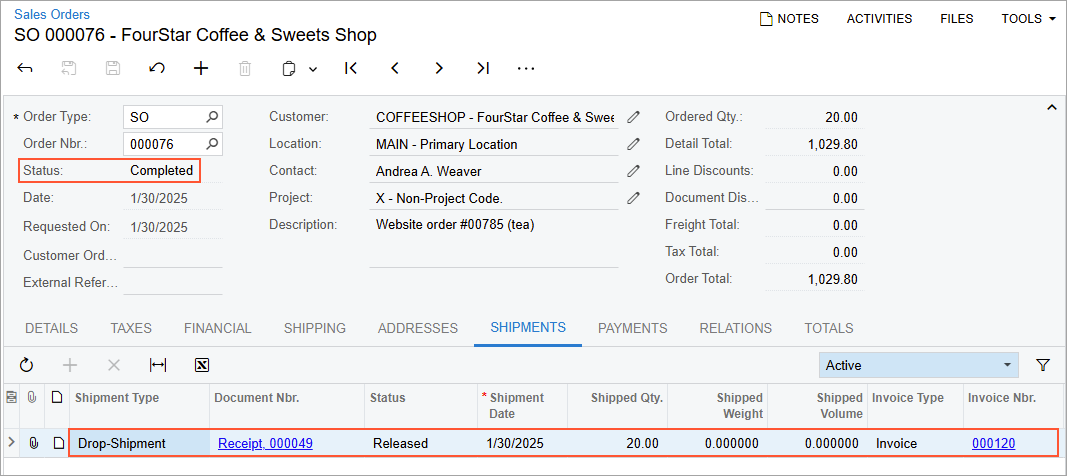Screen dimensions: 1067x476
Task: Open the Payments tab
Action: (632, 328)
